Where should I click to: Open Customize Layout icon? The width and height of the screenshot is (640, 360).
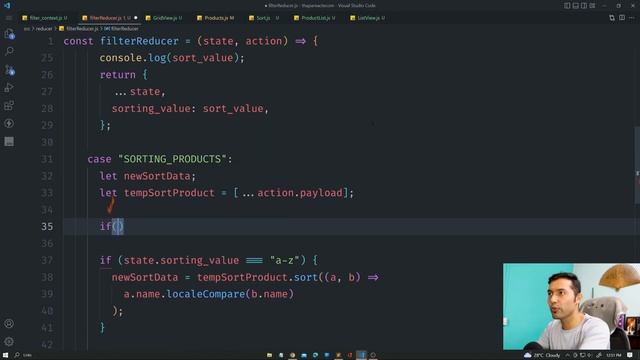pyautogui.click(x=593, y=6)
